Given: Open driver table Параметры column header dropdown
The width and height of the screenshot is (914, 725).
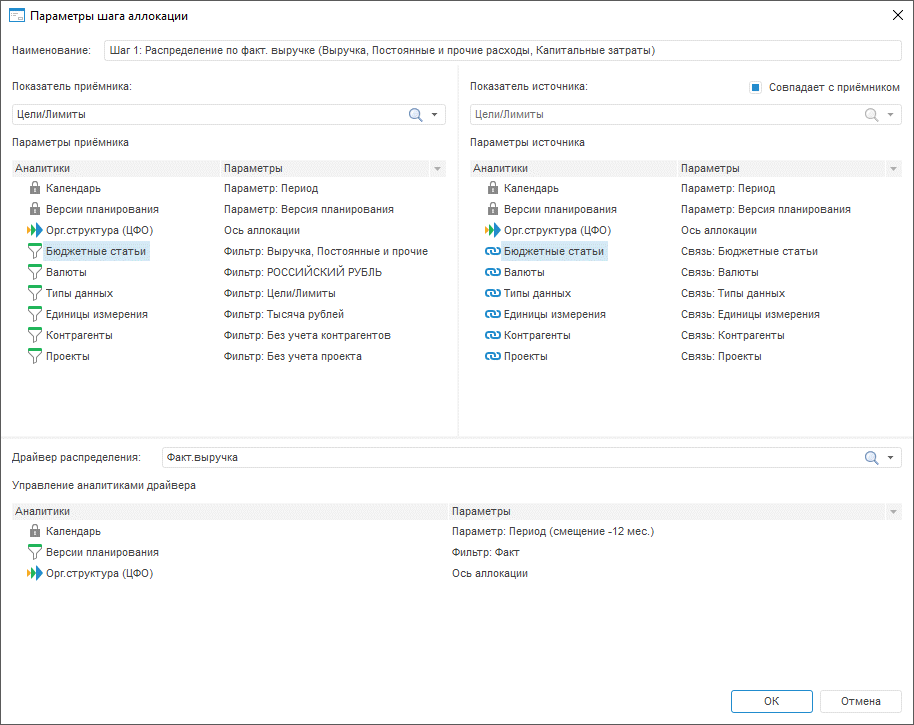Looking at the screenshot, I should click(894, 512).
